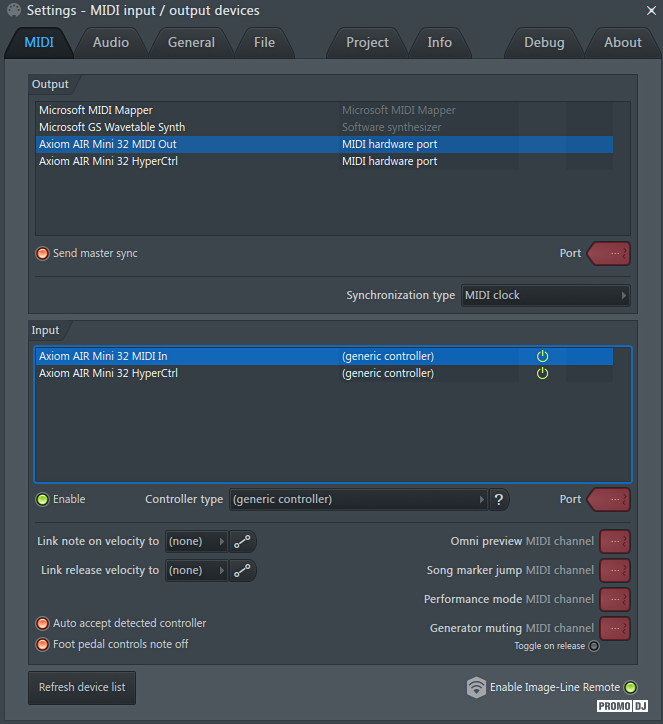This screenshot has height=724, width=663.
Task: Toggle Send master sync
Action: 42,253
